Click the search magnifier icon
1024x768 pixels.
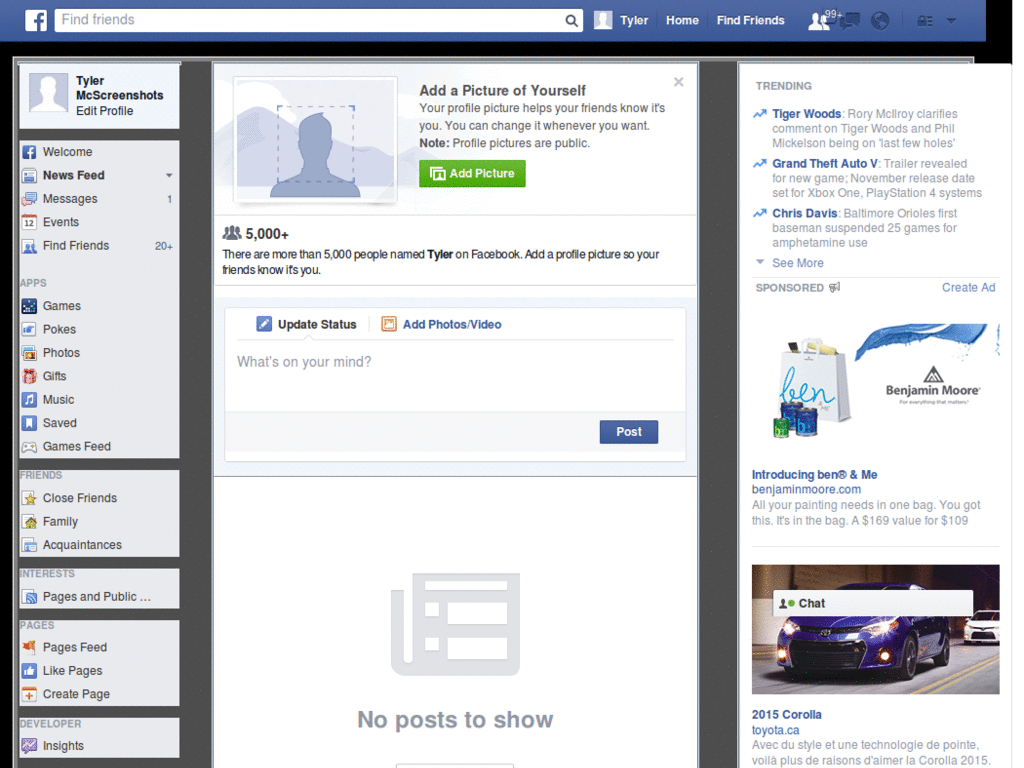tap(571, 20)
